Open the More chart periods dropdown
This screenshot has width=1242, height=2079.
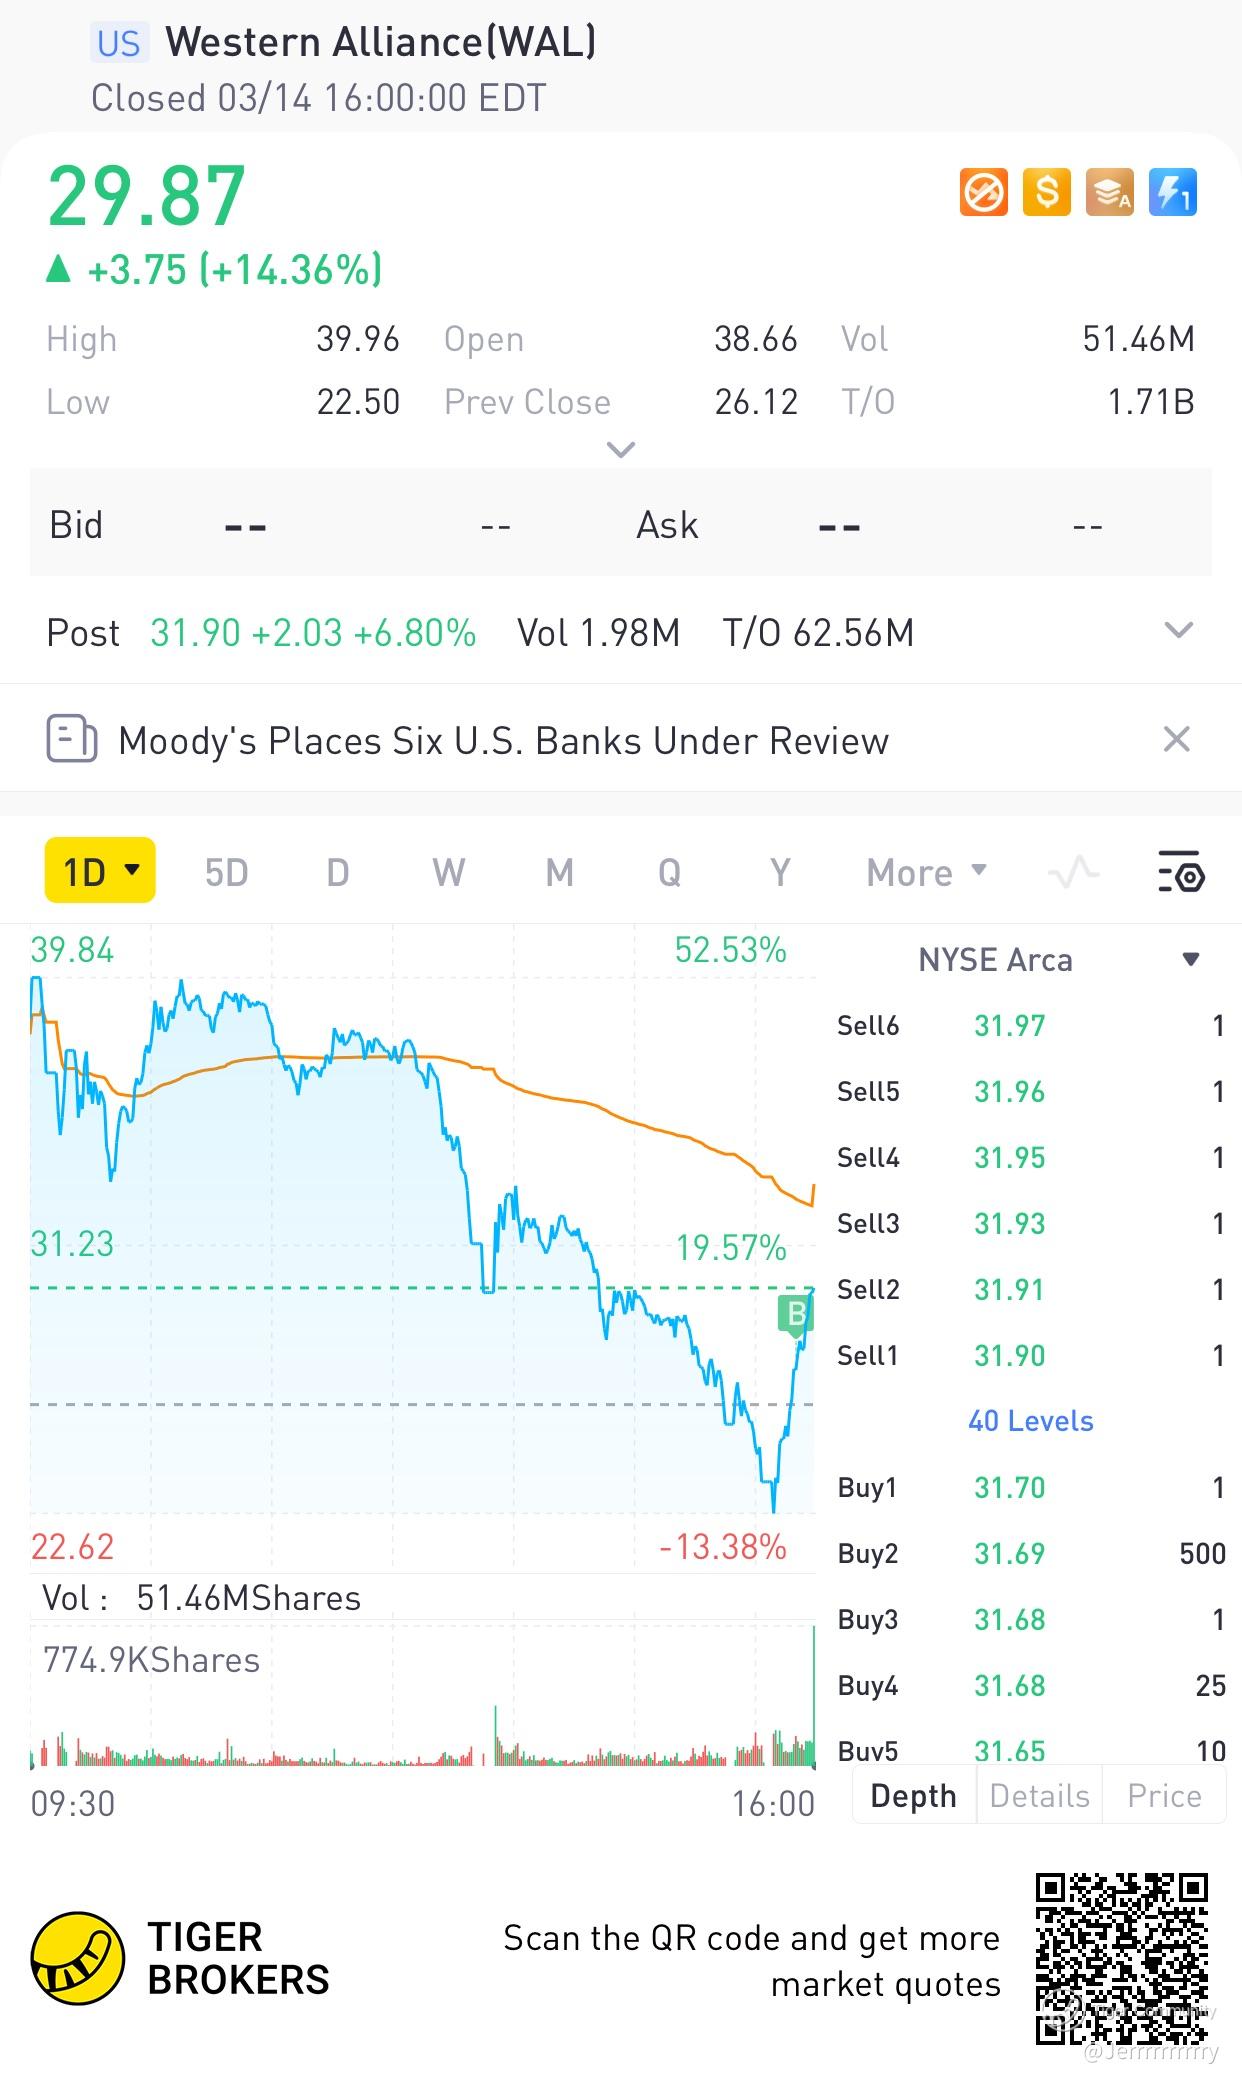click(926, 872)
